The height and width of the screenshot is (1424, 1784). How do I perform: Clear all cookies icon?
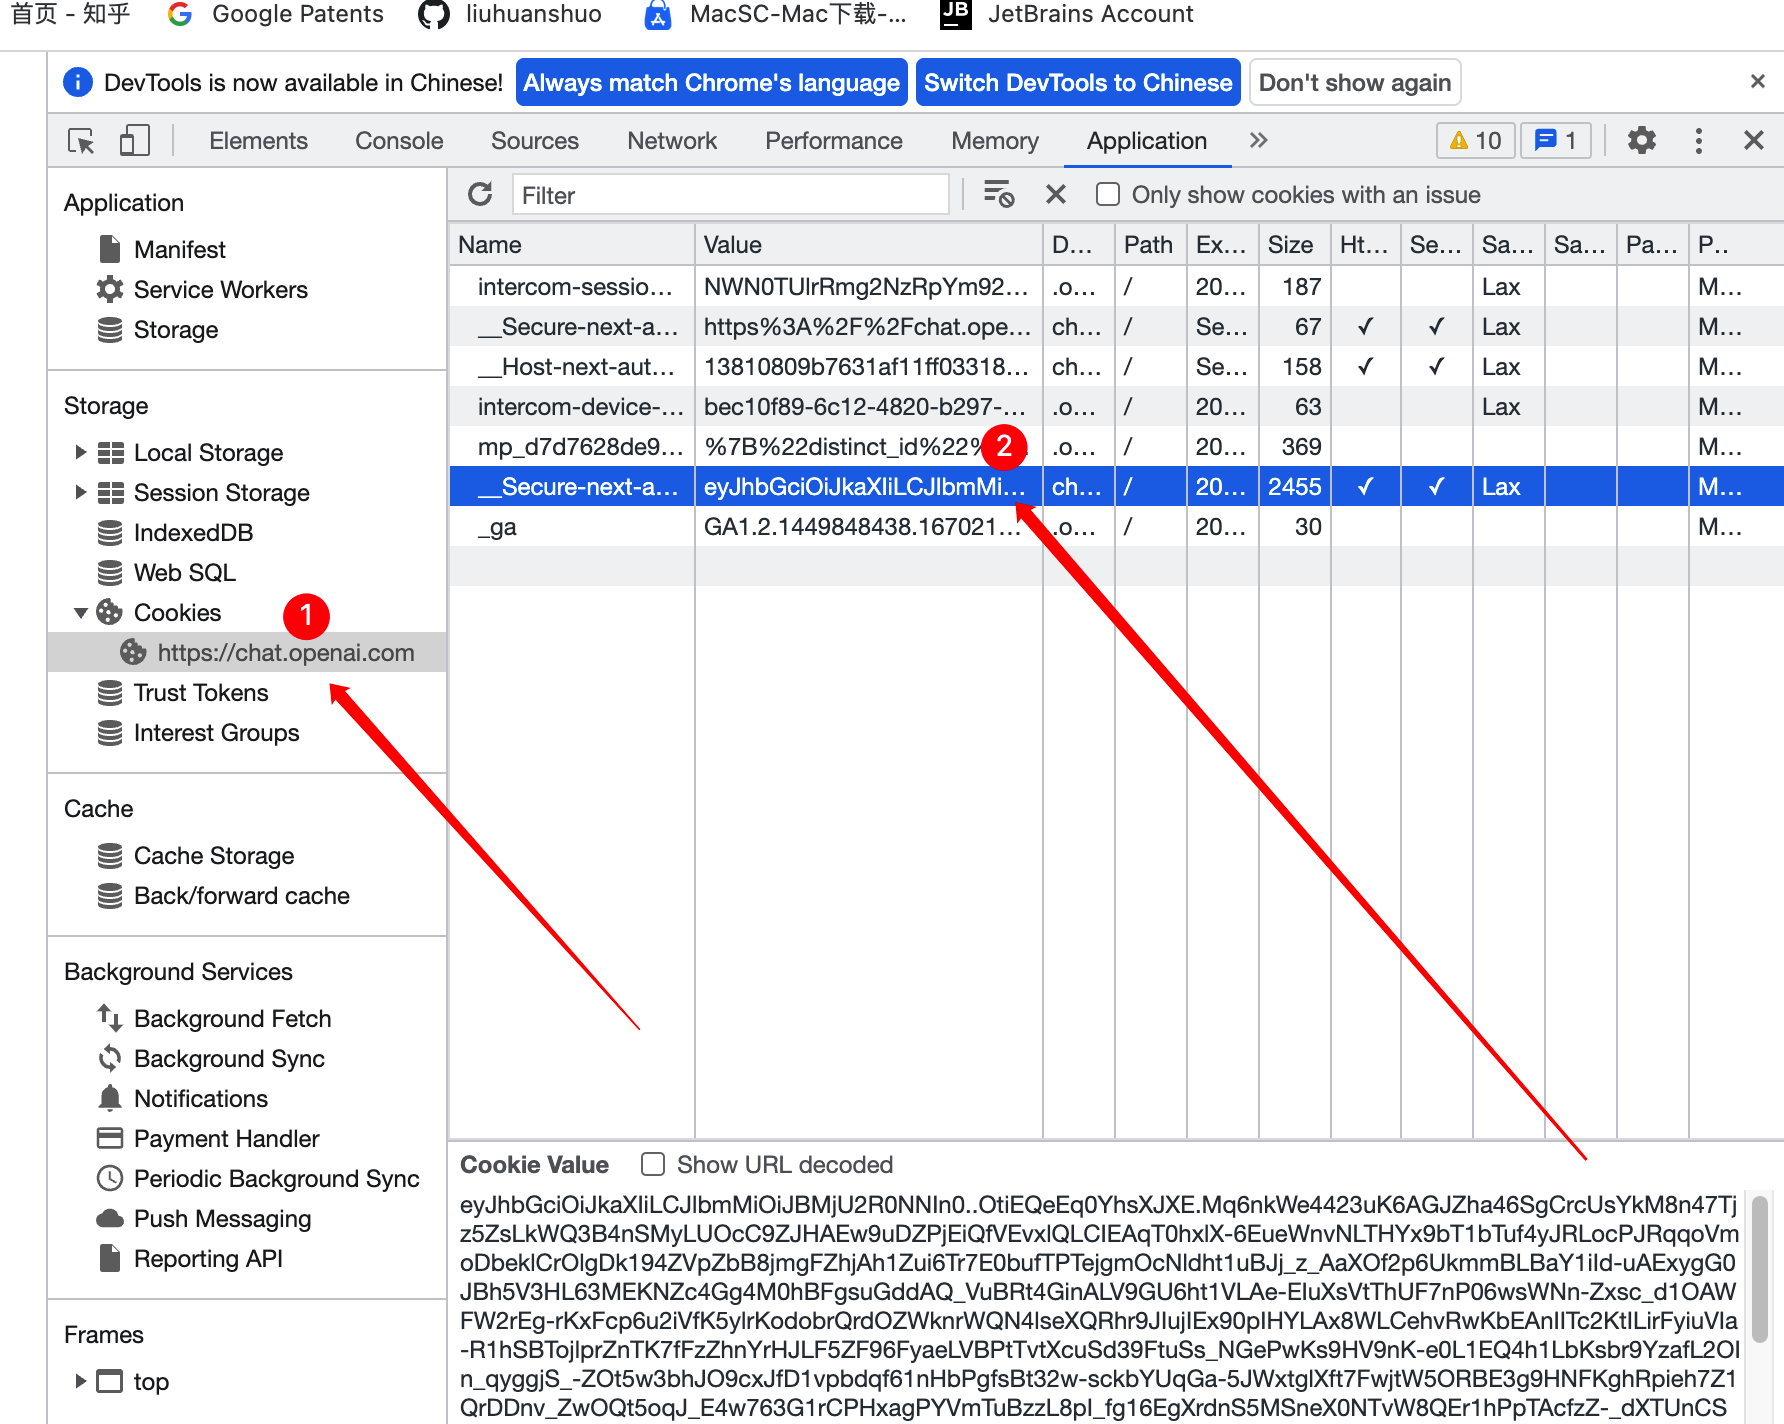pos(998,194)
